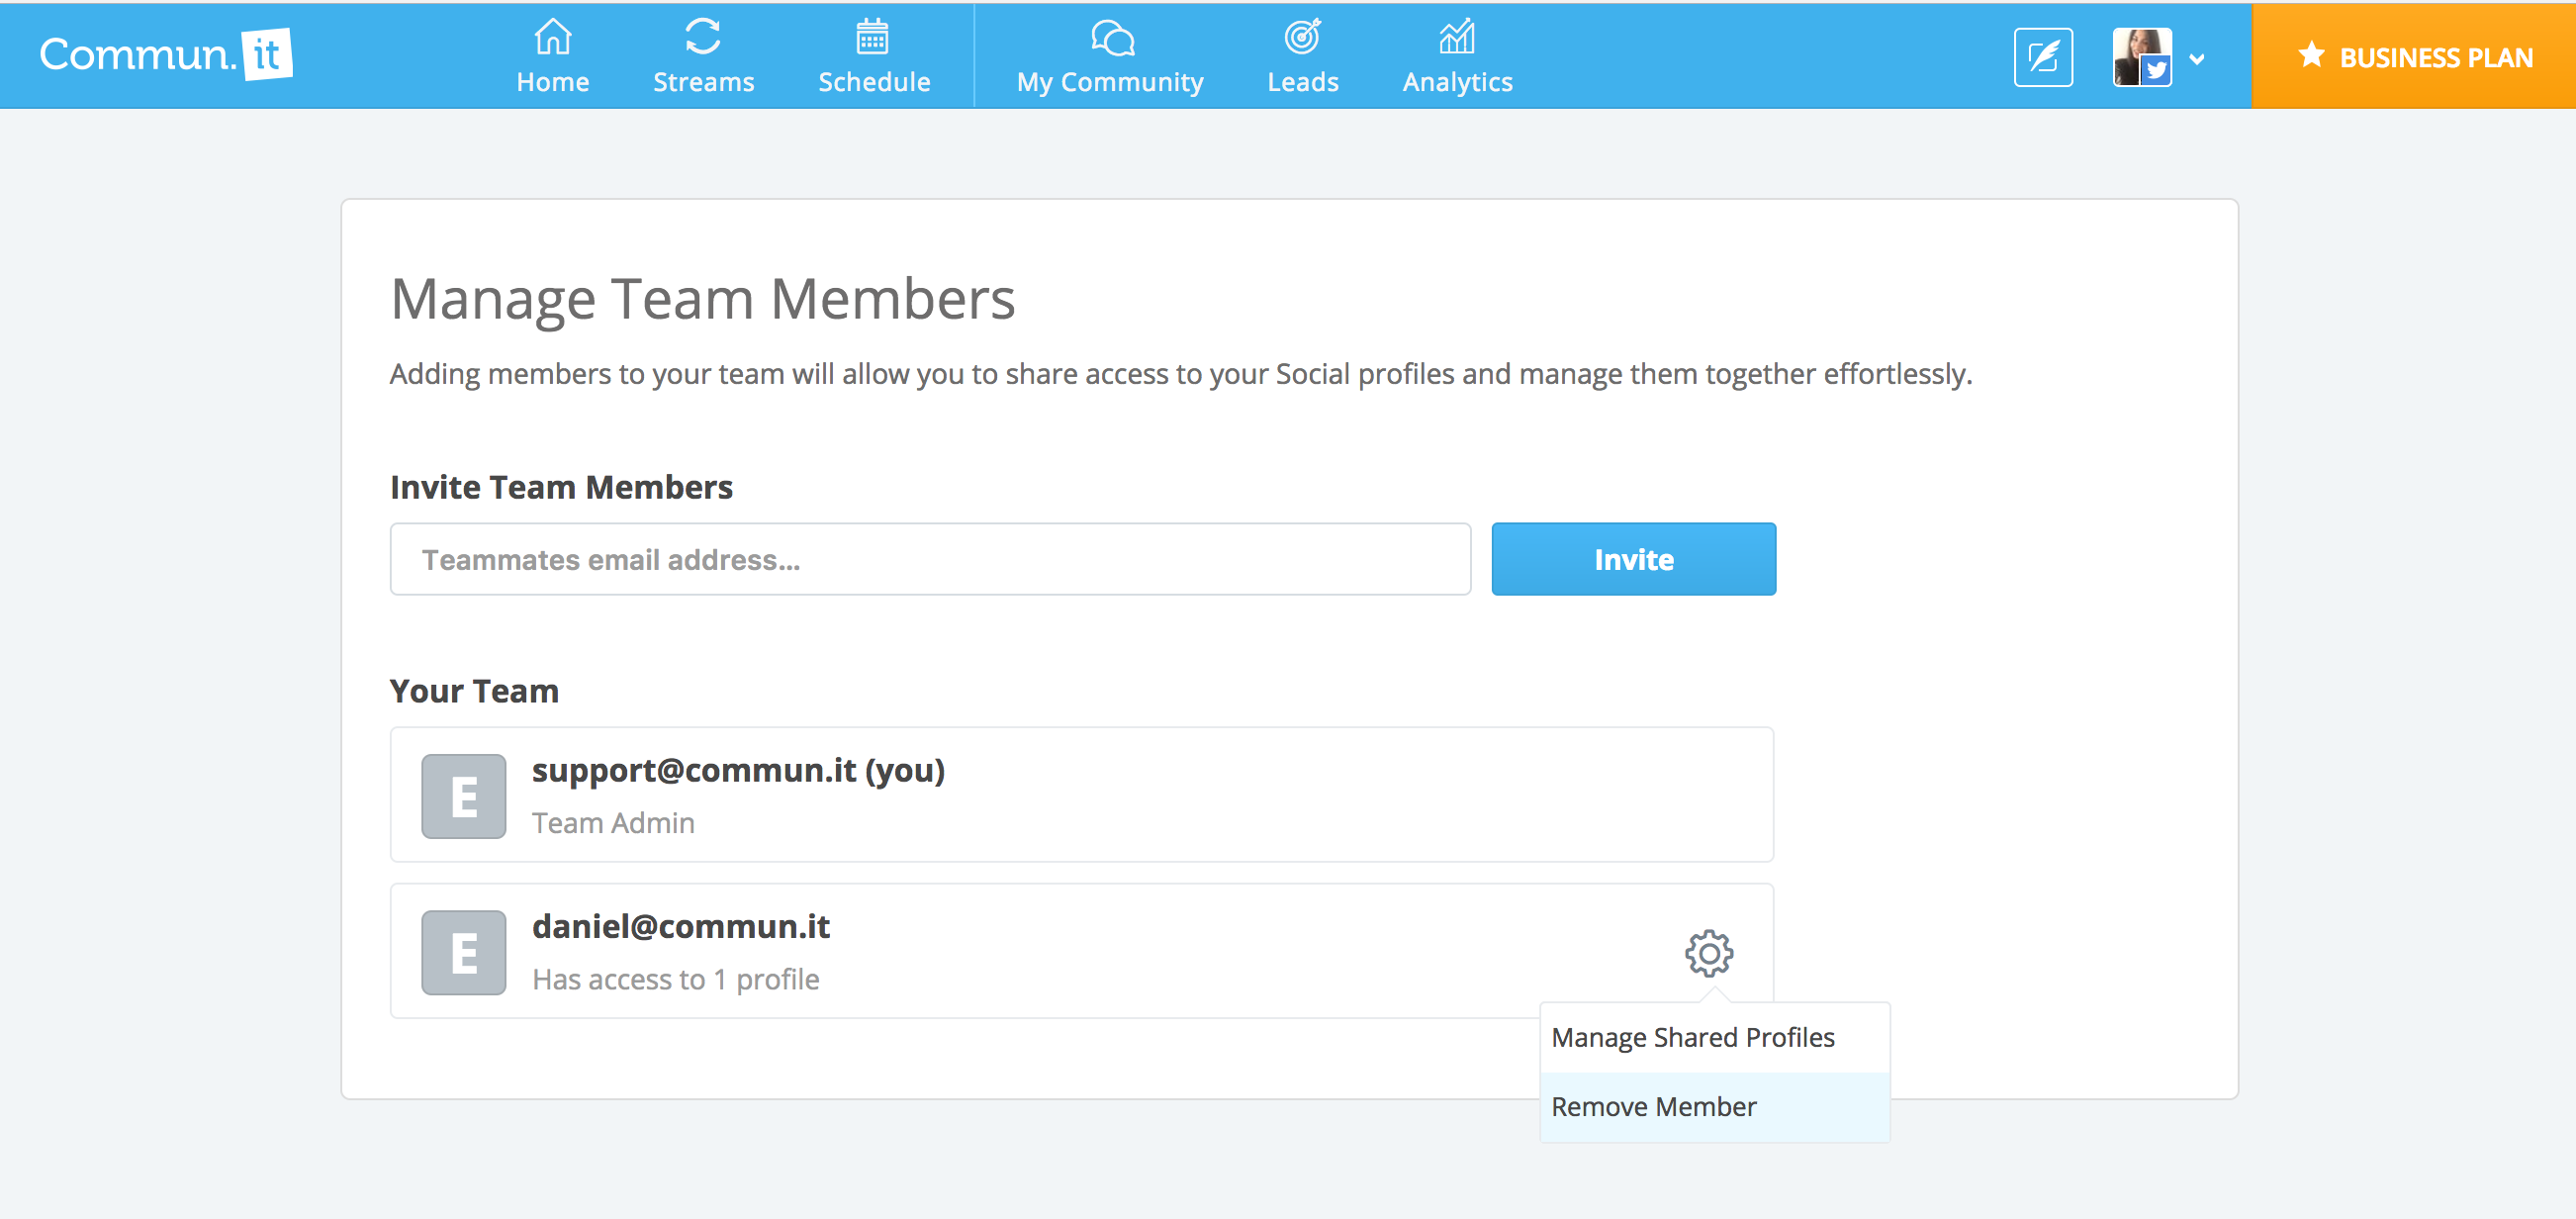This screenshot has width=2576, height=1219.
Task: Click the Home house icon
Action: [552, 37]
